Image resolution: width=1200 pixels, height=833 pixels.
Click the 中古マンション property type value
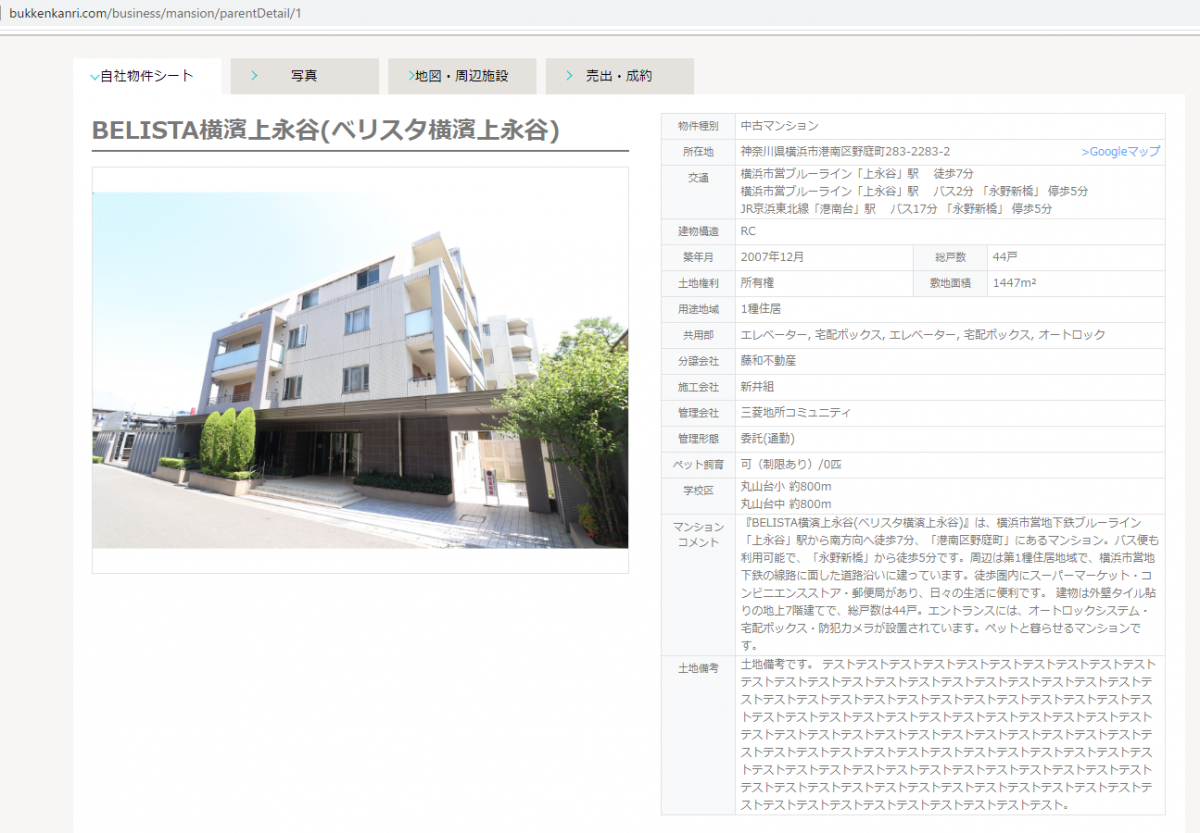coord(779,126)
